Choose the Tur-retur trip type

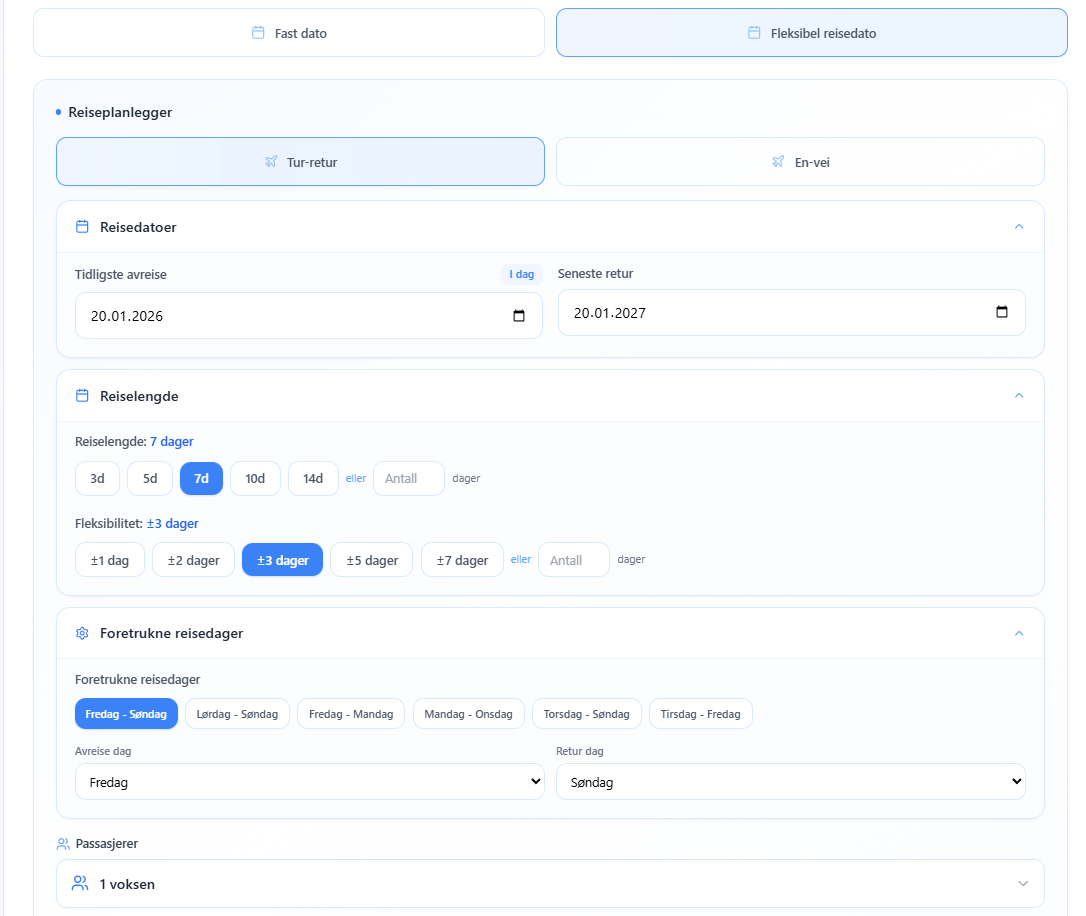[300, 161]
